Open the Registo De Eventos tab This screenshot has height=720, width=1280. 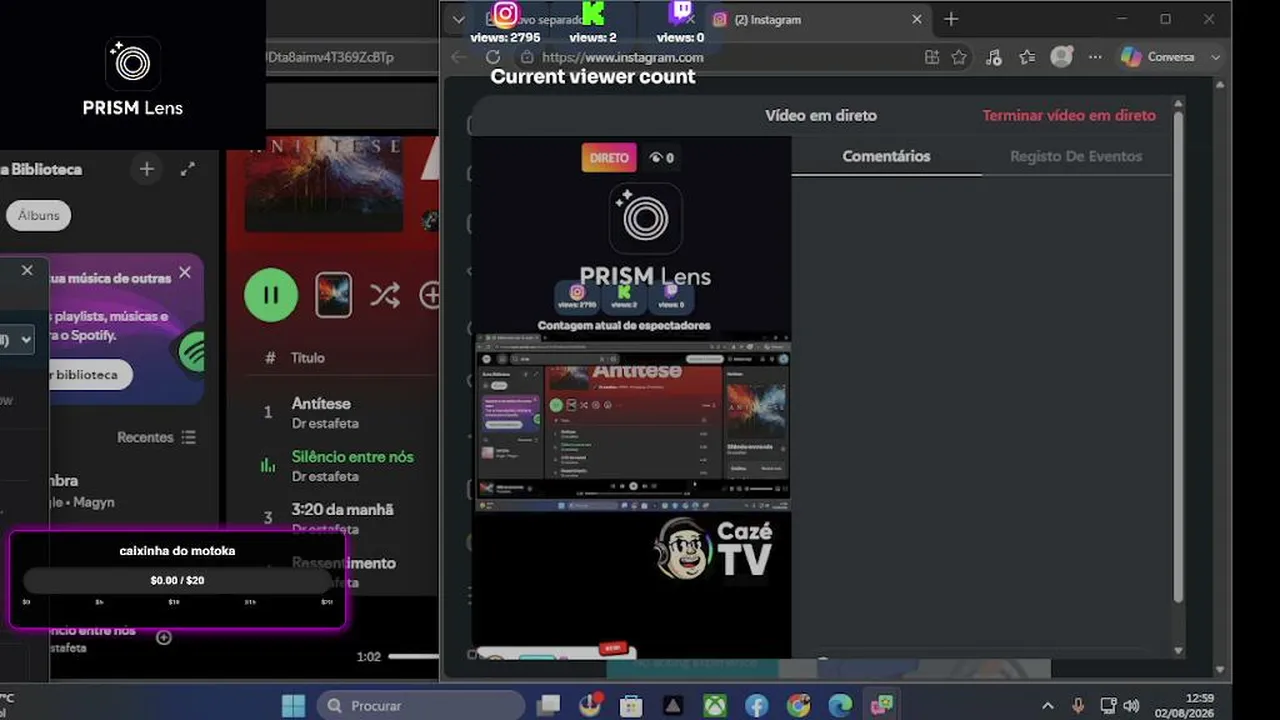click(x=1076, y=156)
